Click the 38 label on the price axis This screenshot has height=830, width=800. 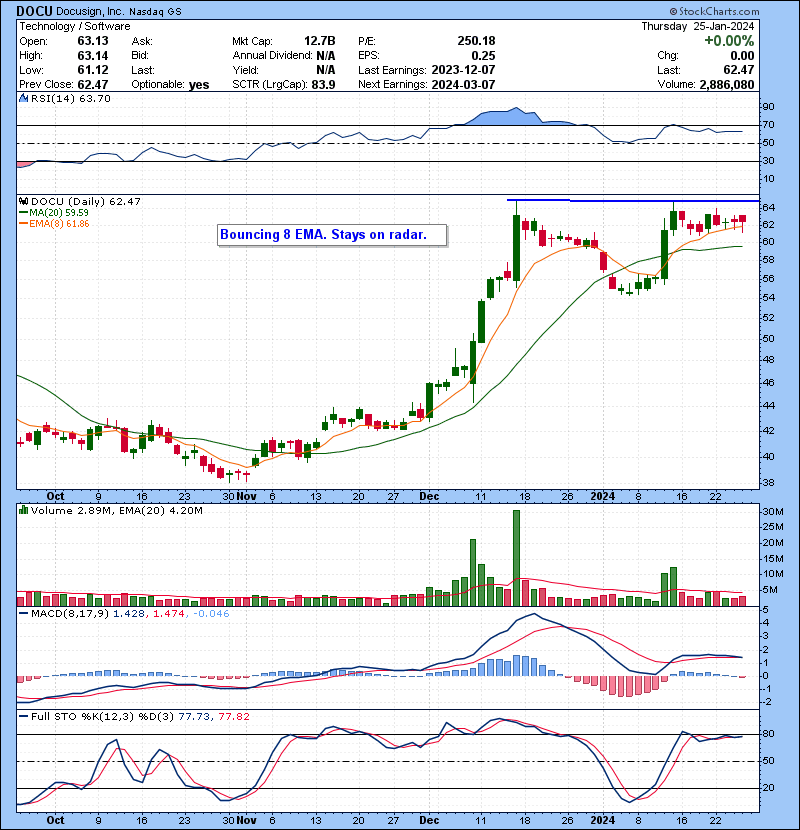coord(768,483)
